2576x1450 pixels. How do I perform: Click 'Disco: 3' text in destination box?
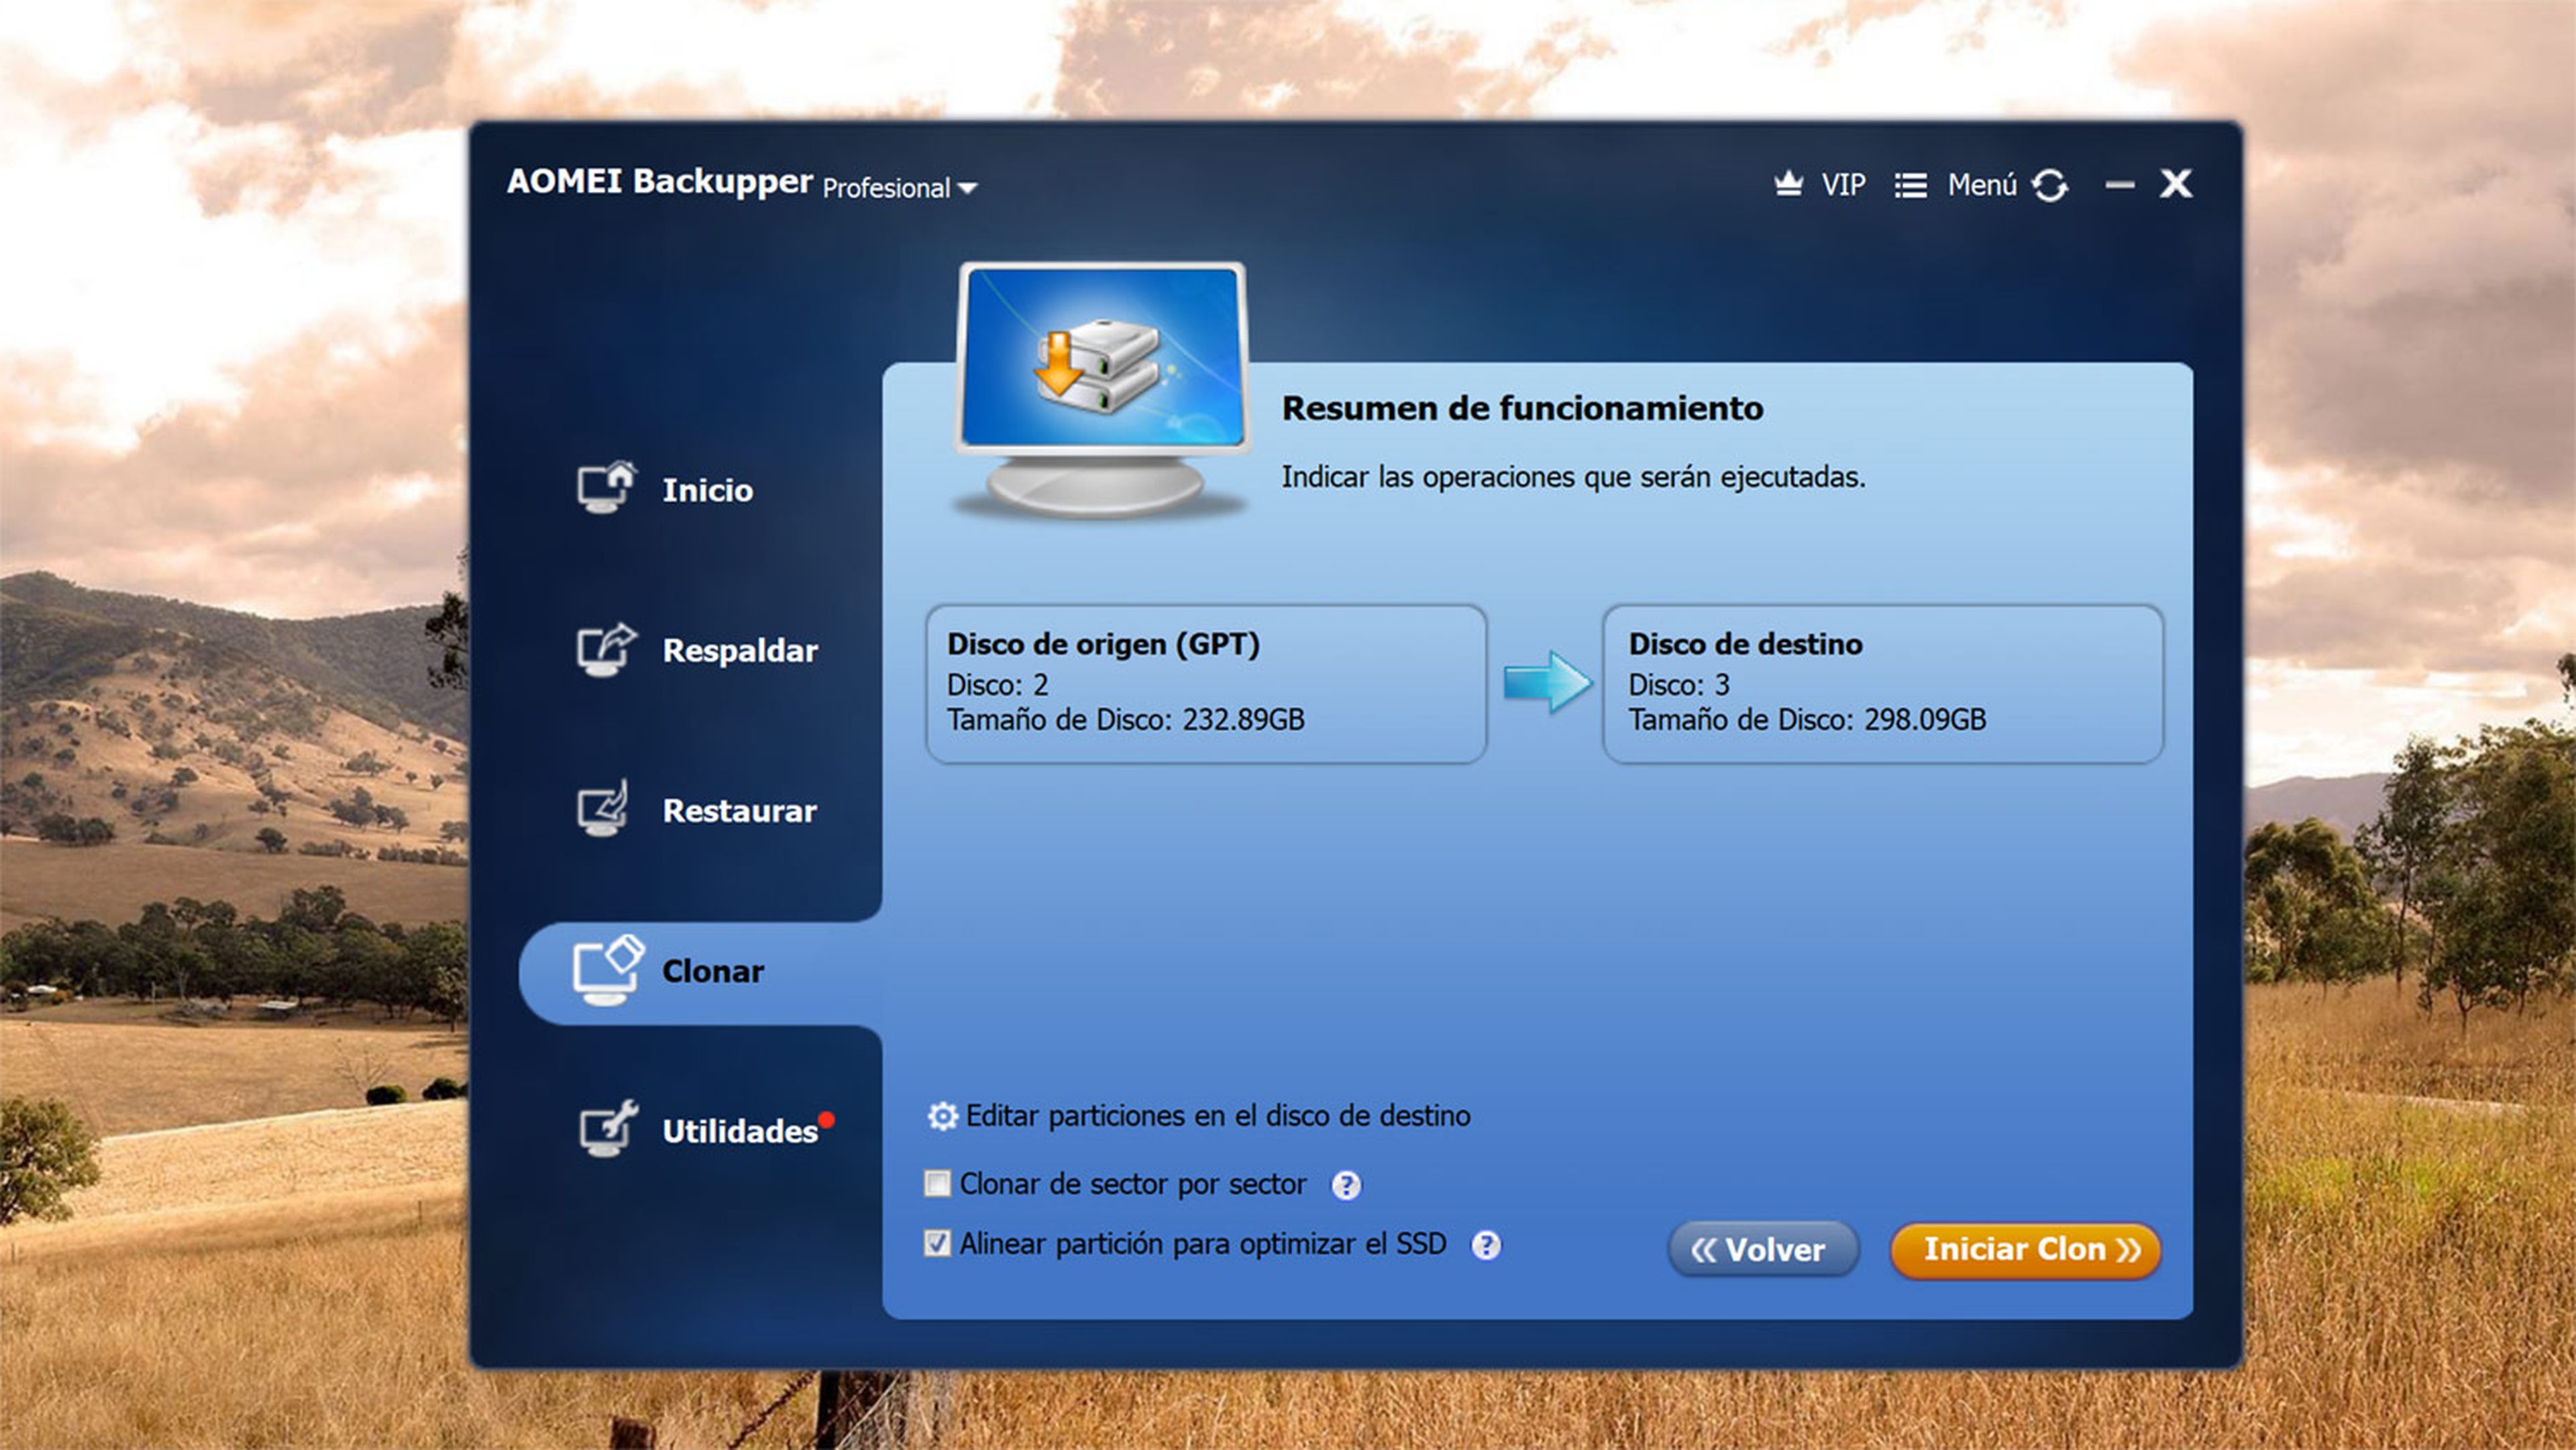(1679, 685)
